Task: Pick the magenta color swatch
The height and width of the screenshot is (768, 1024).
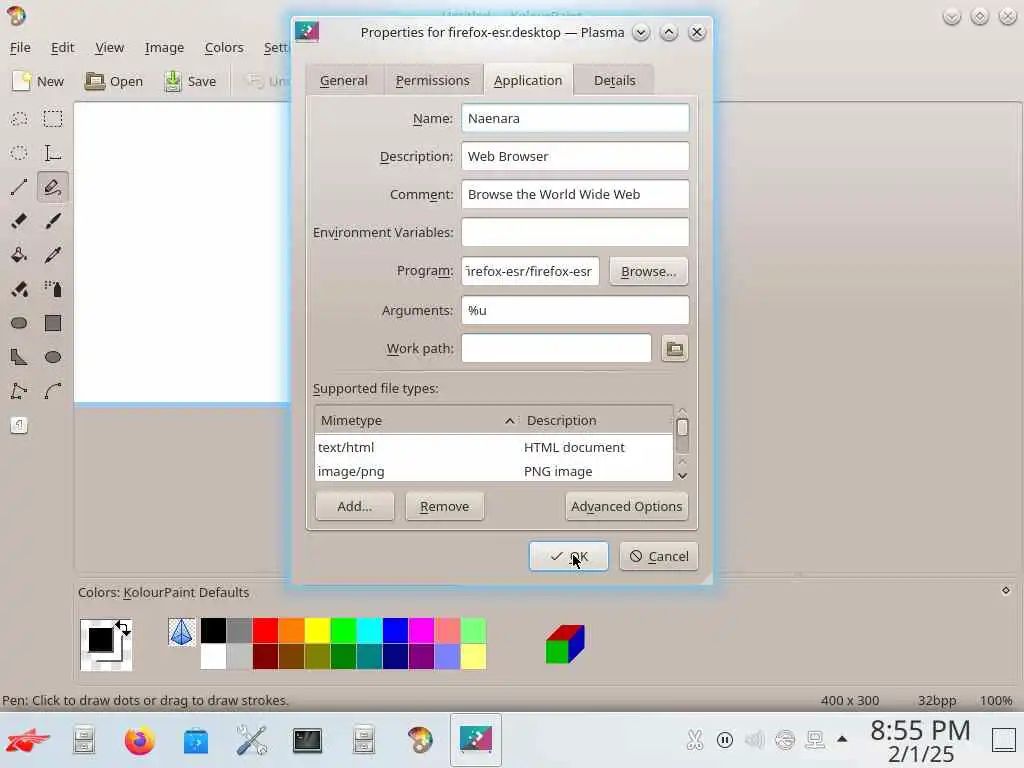Action: pos(422,631)
